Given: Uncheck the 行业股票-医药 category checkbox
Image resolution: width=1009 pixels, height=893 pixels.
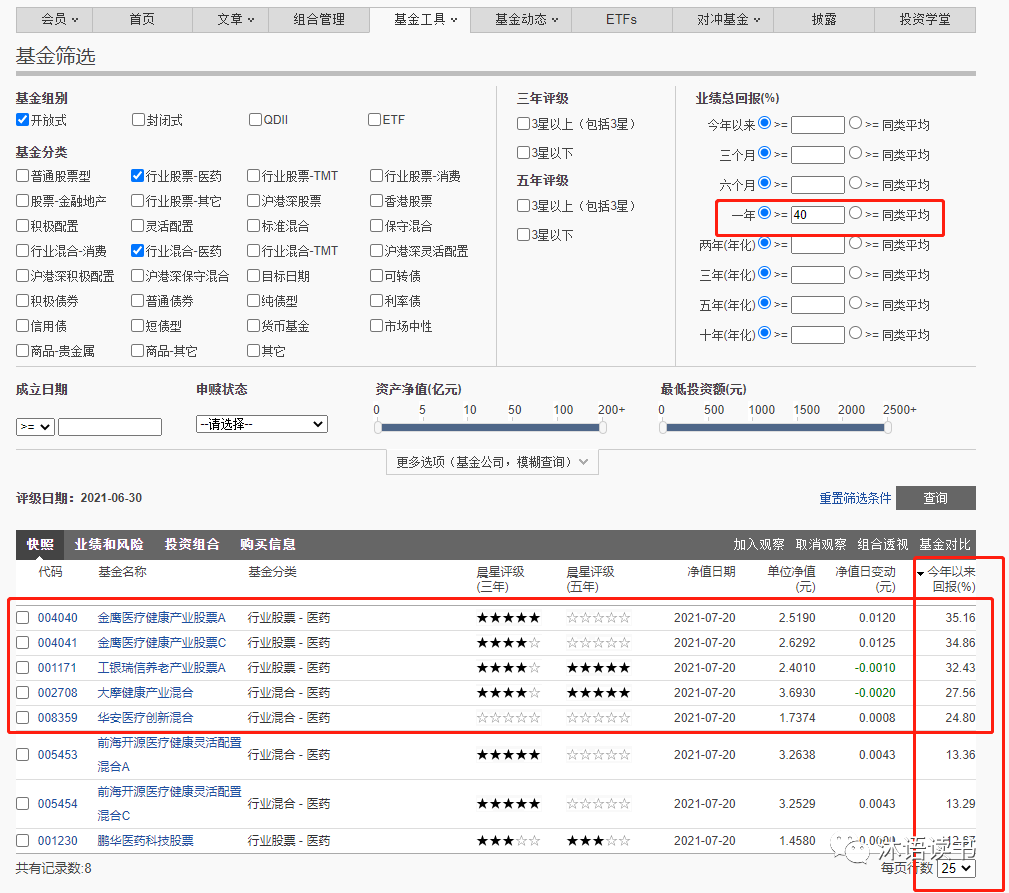Looking at the screenshot, I should tap(138, 176).
